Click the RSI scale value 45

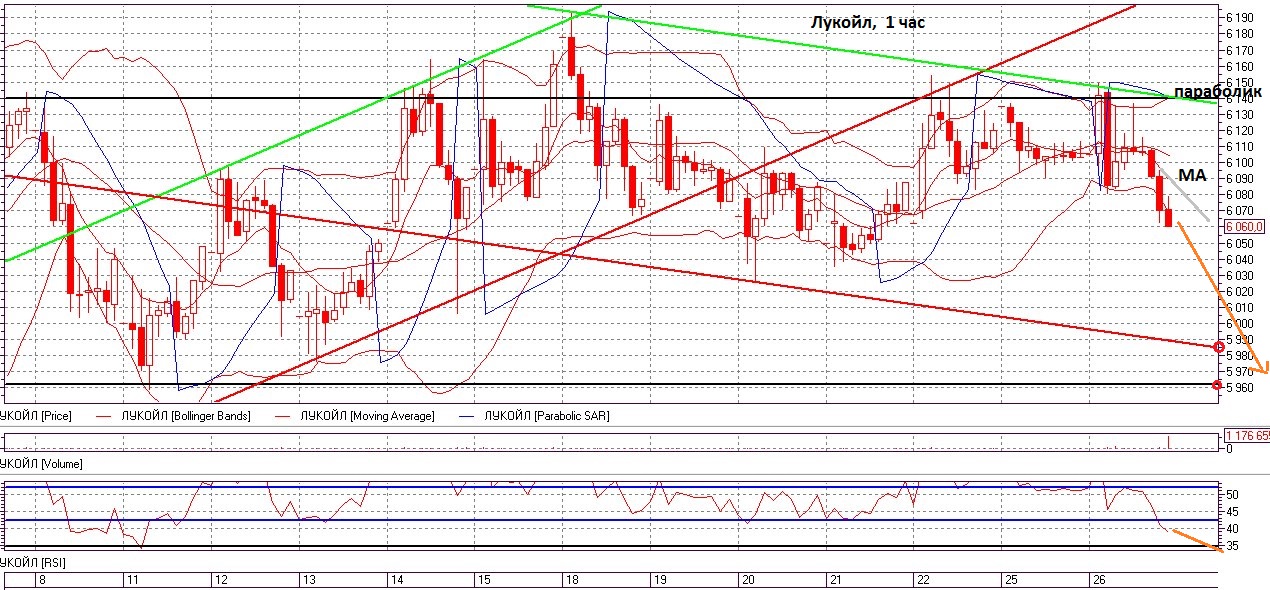(x=1233, y=511)
